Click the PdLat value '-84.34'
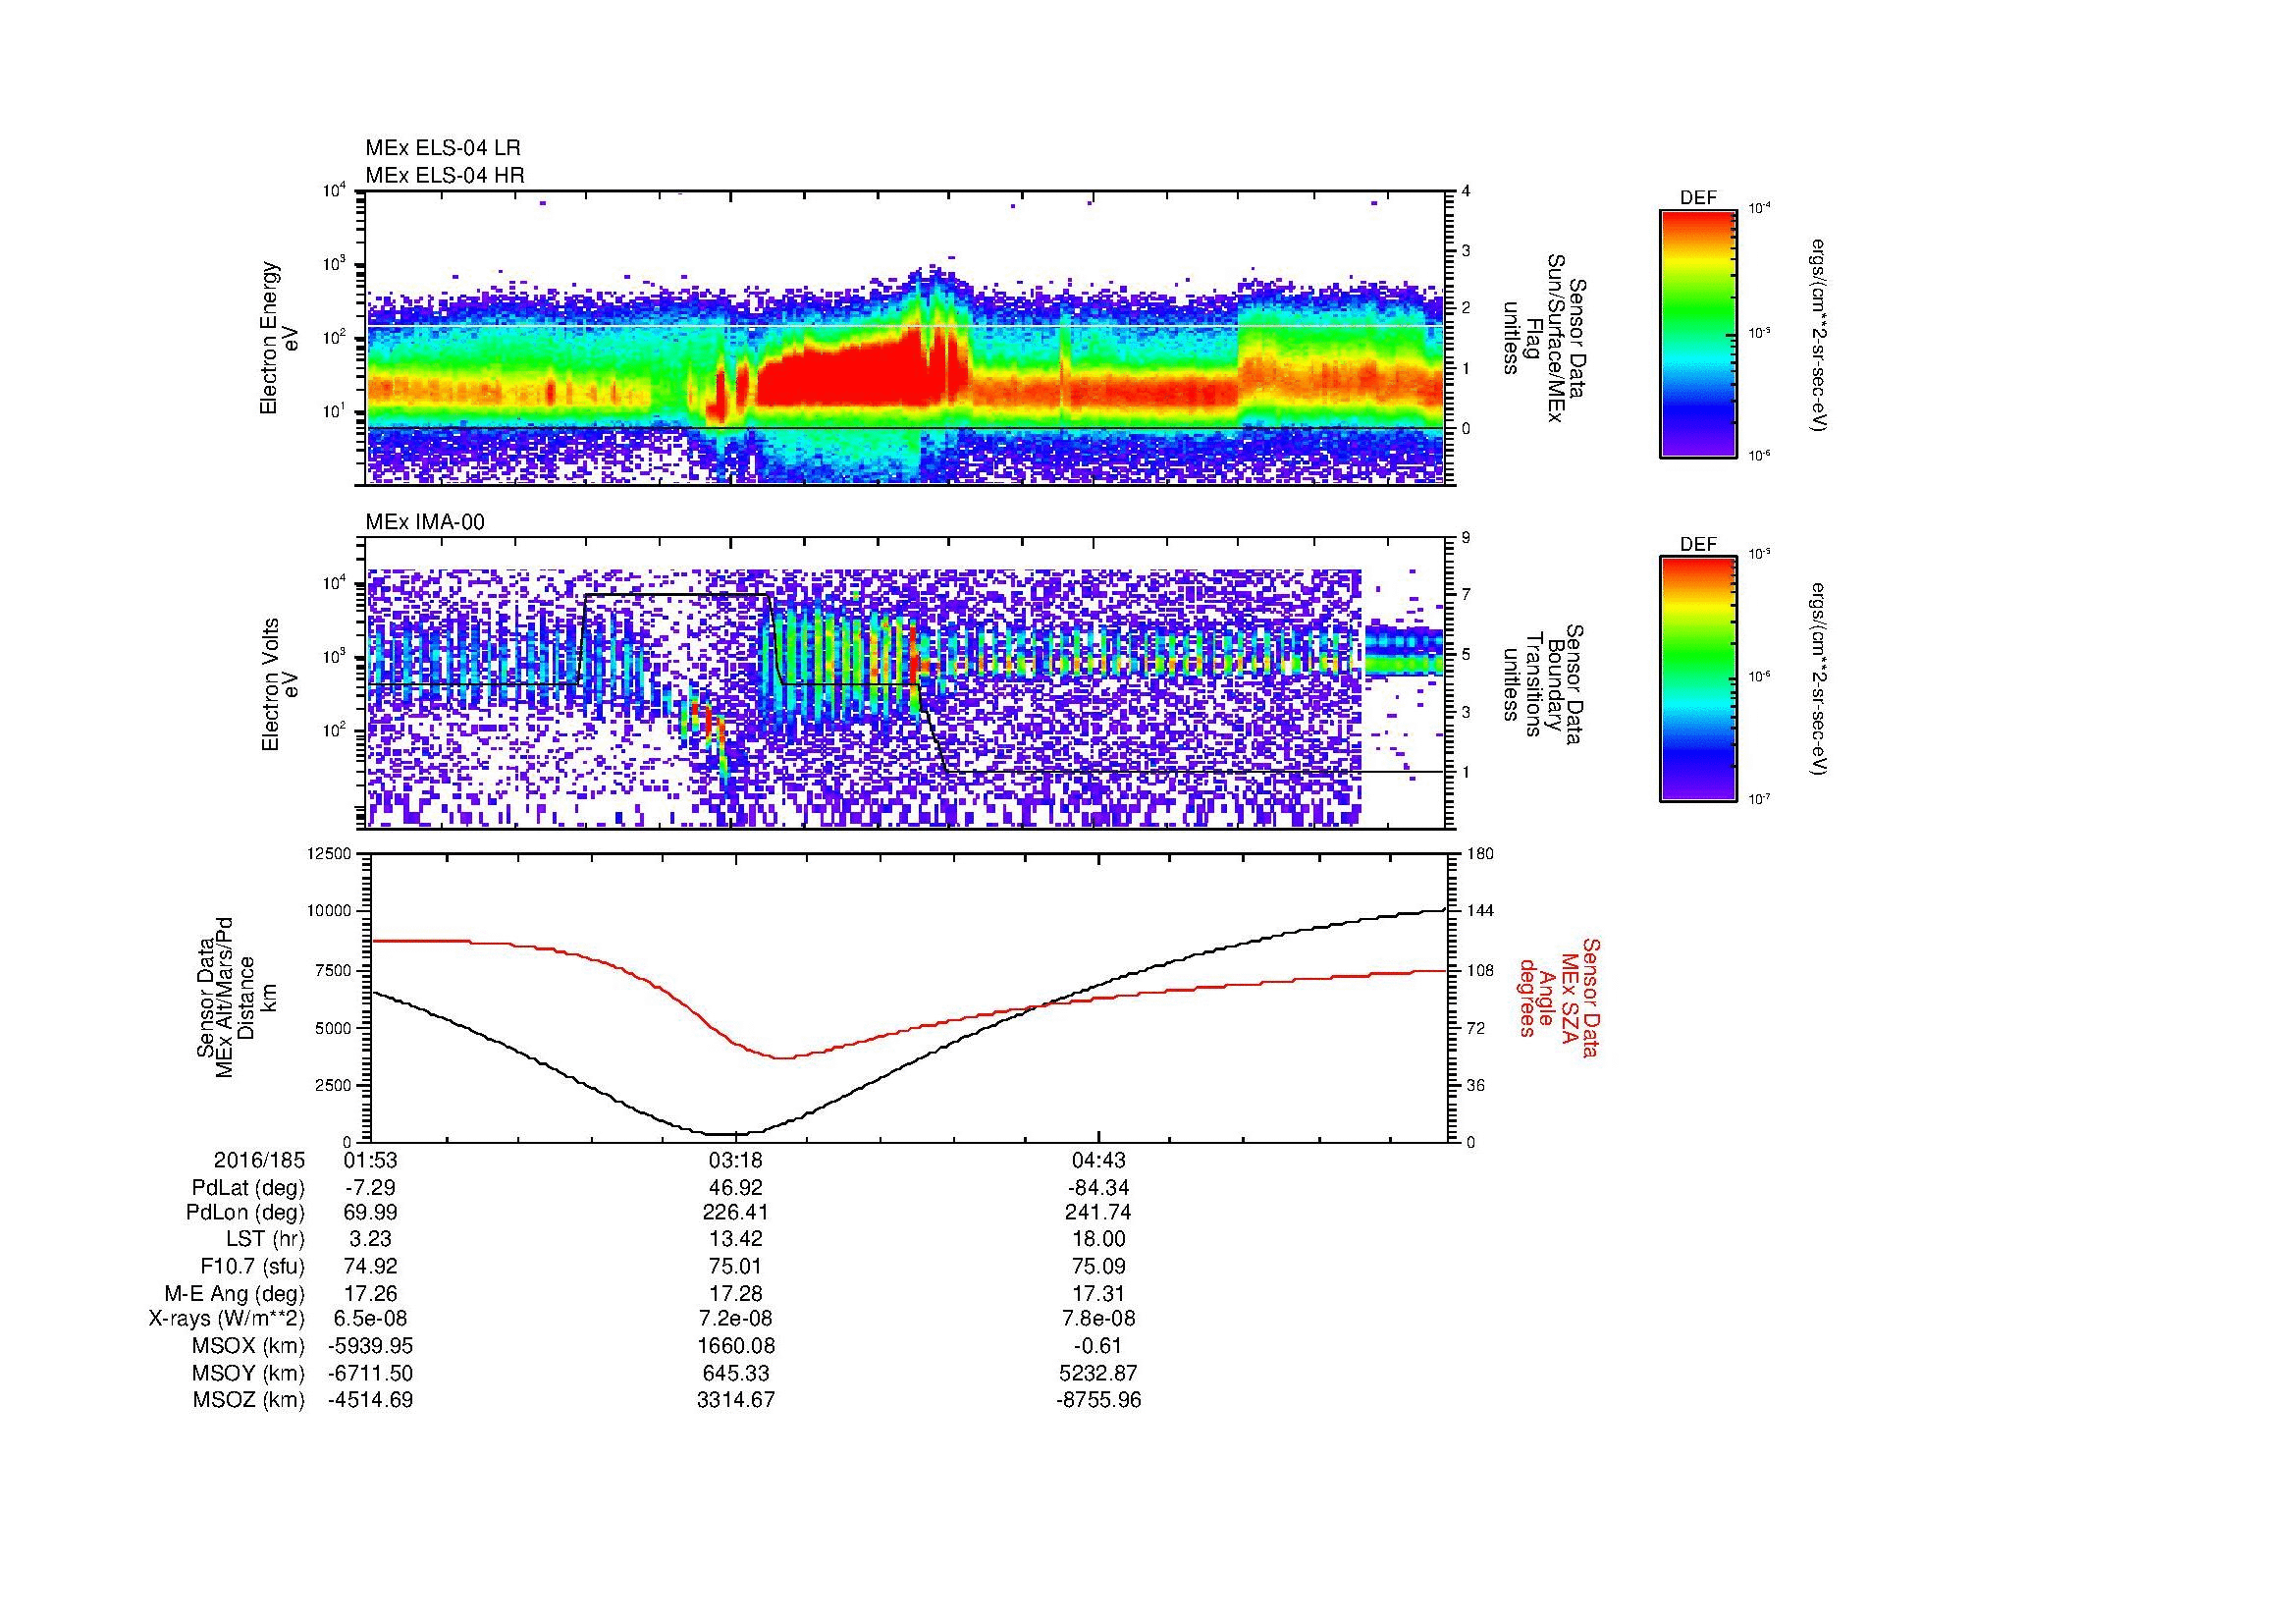2296x1623 pixels. point(1099,1188)
